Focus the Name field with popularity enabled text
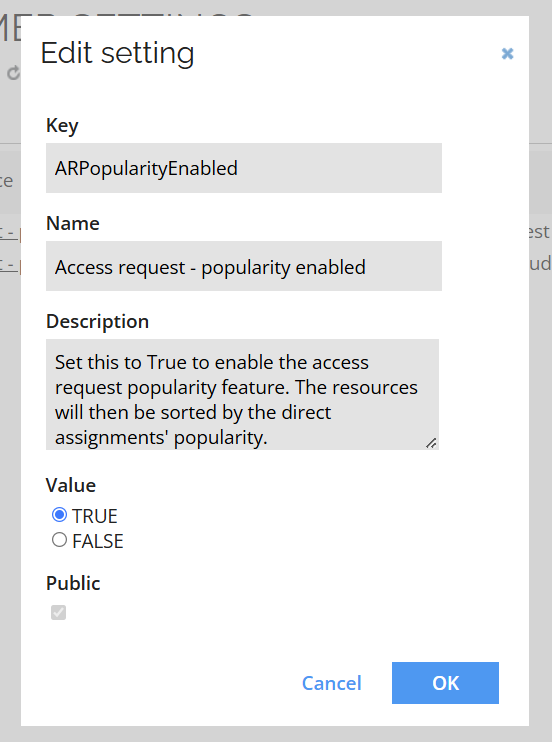Viewport: 552px width, 742px height. pos(244,266)
